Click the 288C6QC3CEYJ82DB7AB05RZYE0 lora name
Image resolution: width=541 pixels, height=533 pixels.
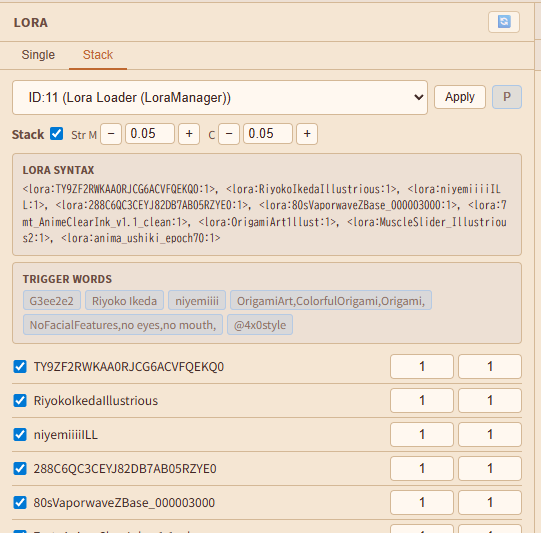[125, 469]
